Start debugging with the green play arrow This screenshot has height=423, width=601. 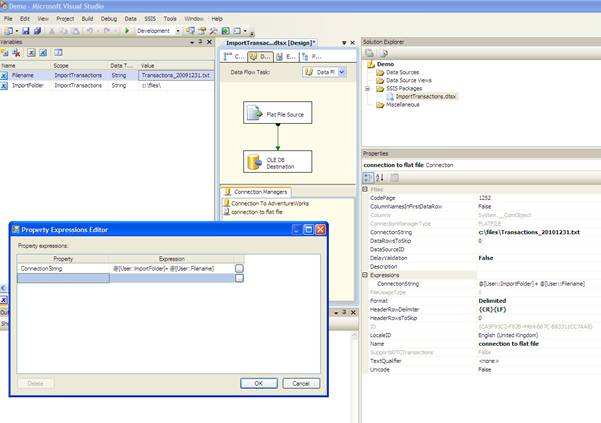point(127,31)
